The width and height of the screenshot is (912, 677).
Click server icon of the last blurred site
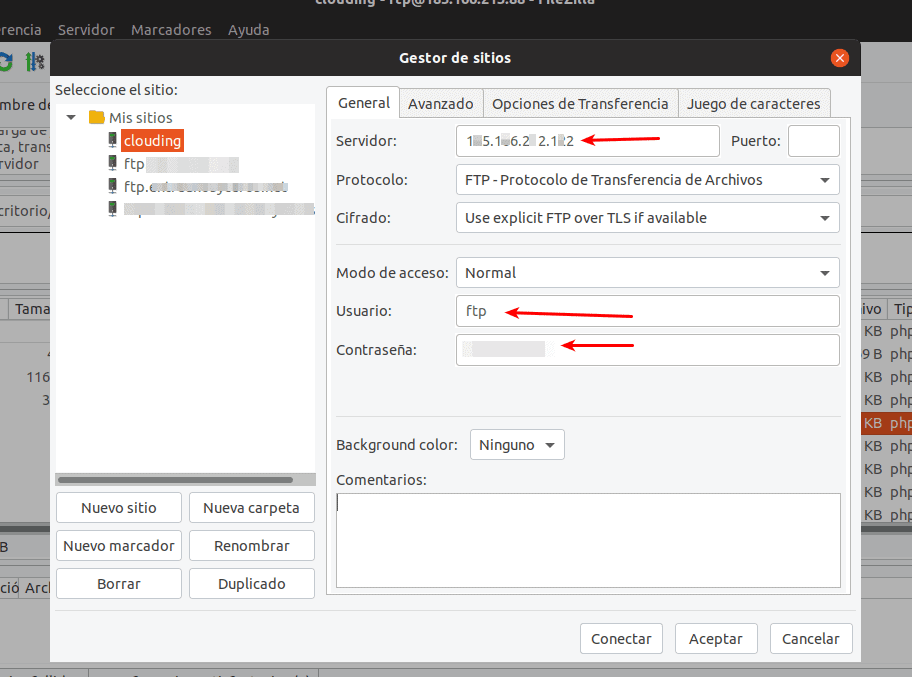(113, 208)
